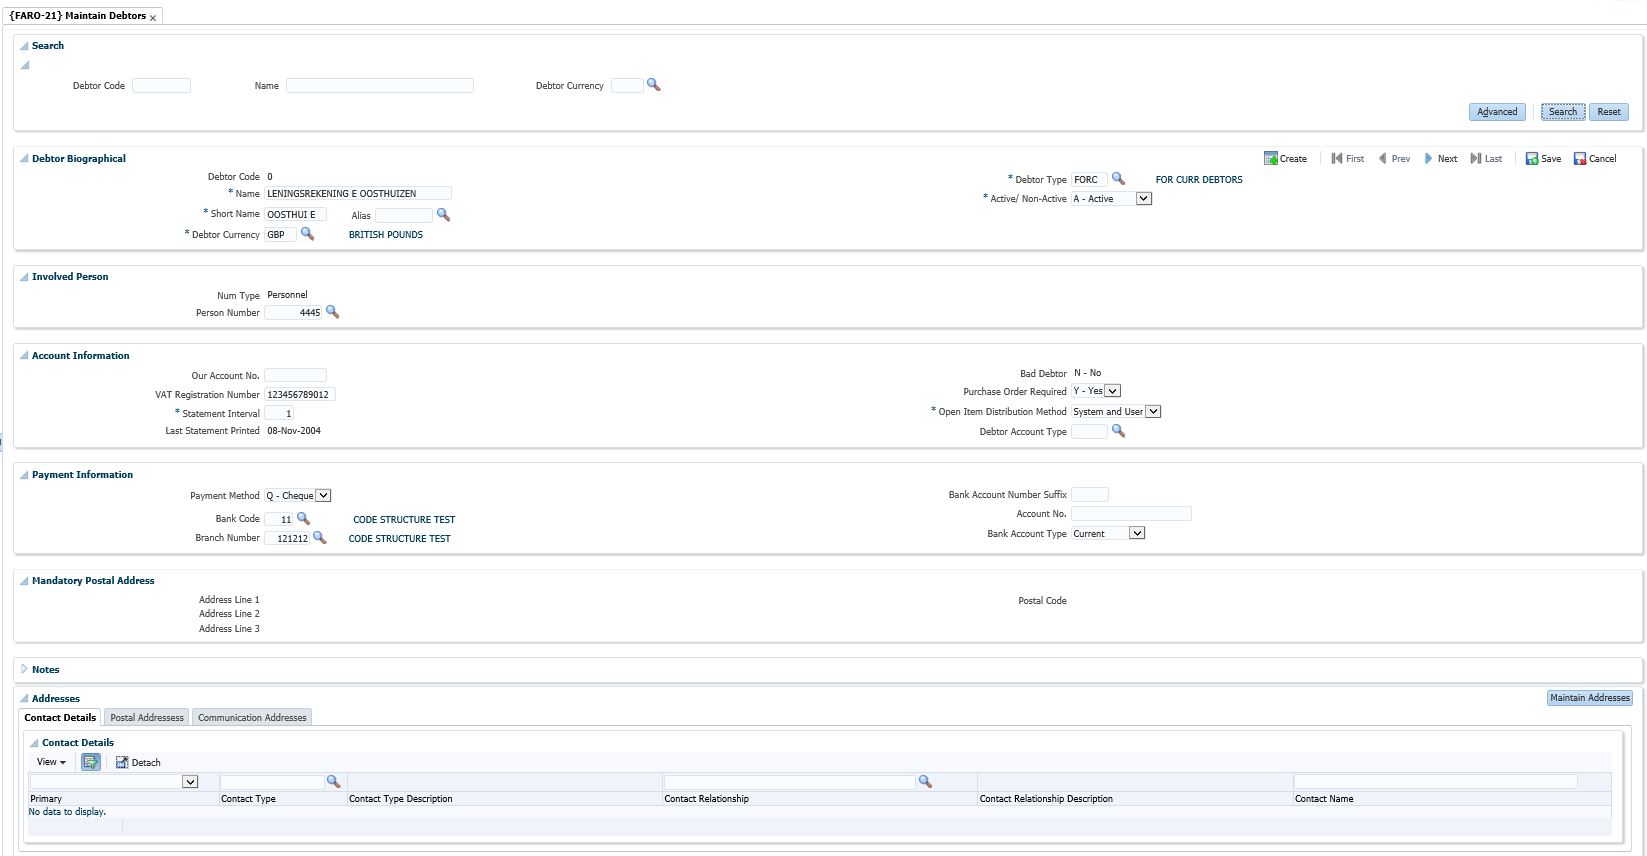1647x856 pixels.
Task: Click the Branch Number lookup icon
Action: point(320,538)
